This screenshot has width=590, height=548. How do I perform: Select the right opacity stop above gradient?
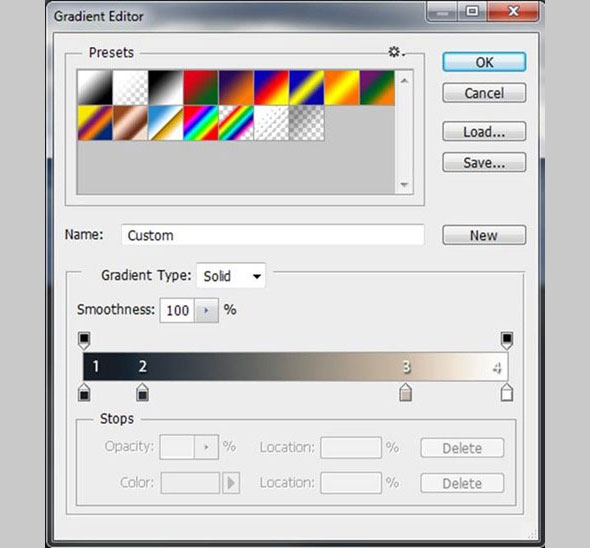[x=507, y=341]
